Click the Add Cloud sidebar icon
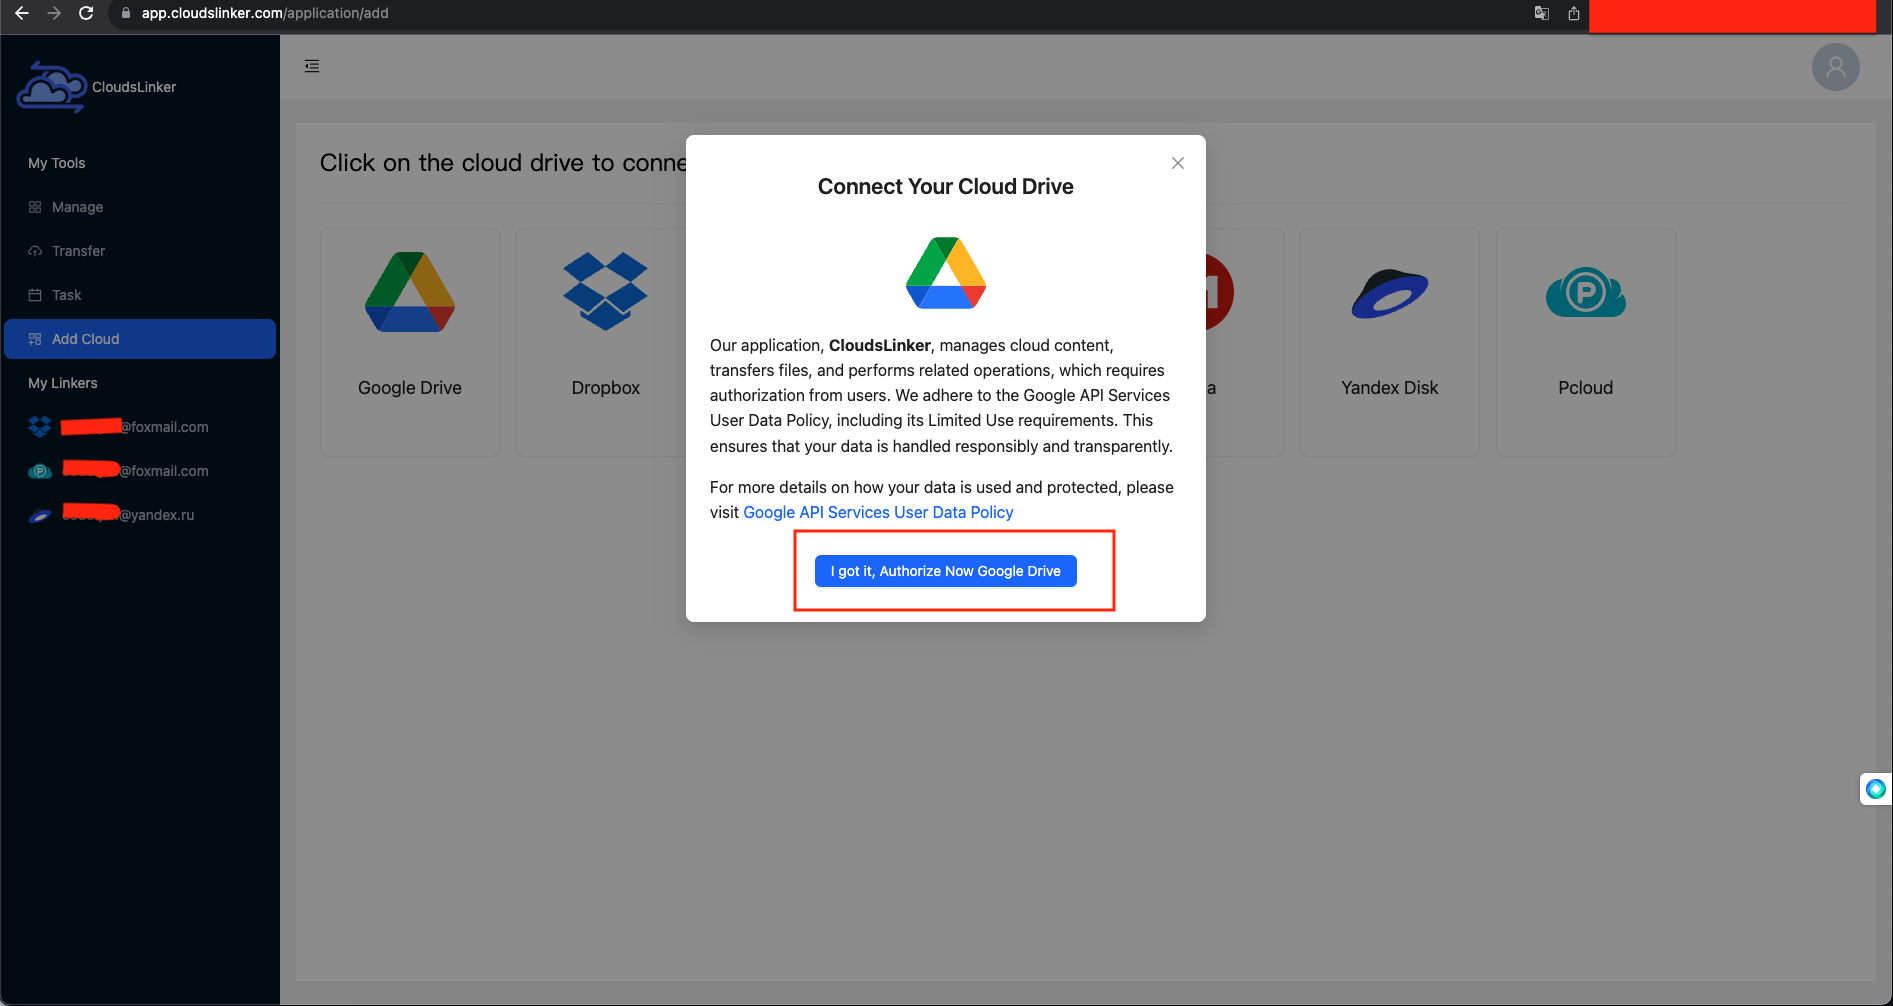 pos(35,339)
